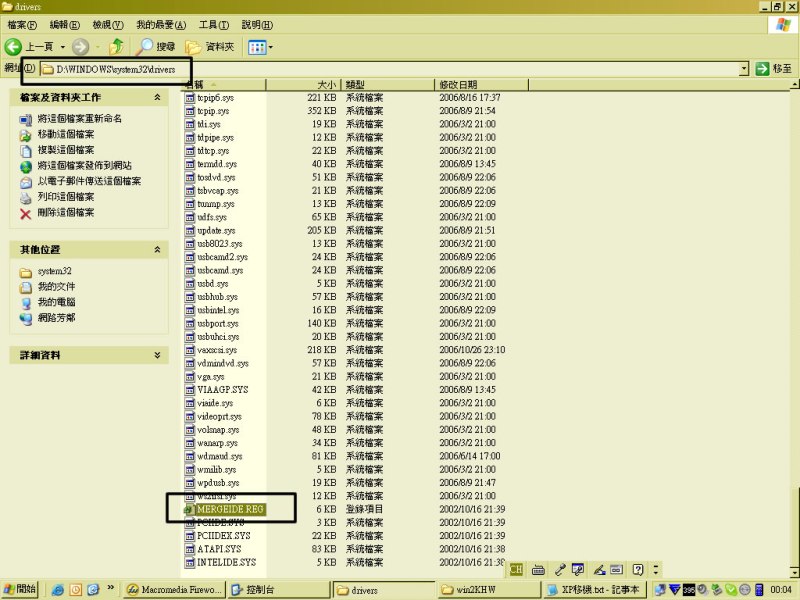Click the language bar help question icon
The image size is (800, 600).
(x=637, y=569)
